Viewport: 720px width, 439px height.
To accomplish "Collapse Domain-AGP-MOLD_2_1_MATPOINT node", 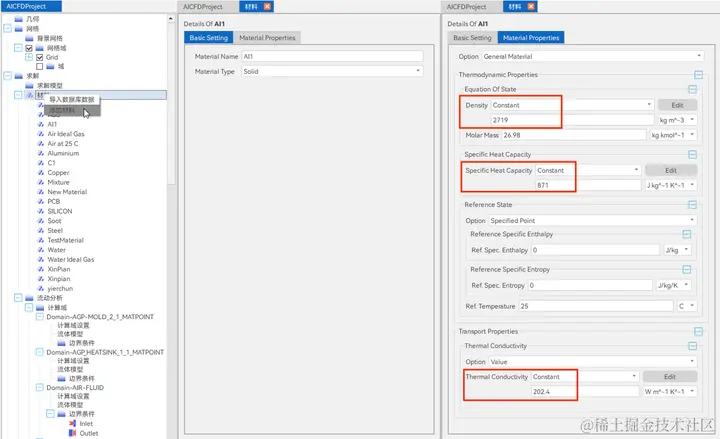I will [39, 317].
